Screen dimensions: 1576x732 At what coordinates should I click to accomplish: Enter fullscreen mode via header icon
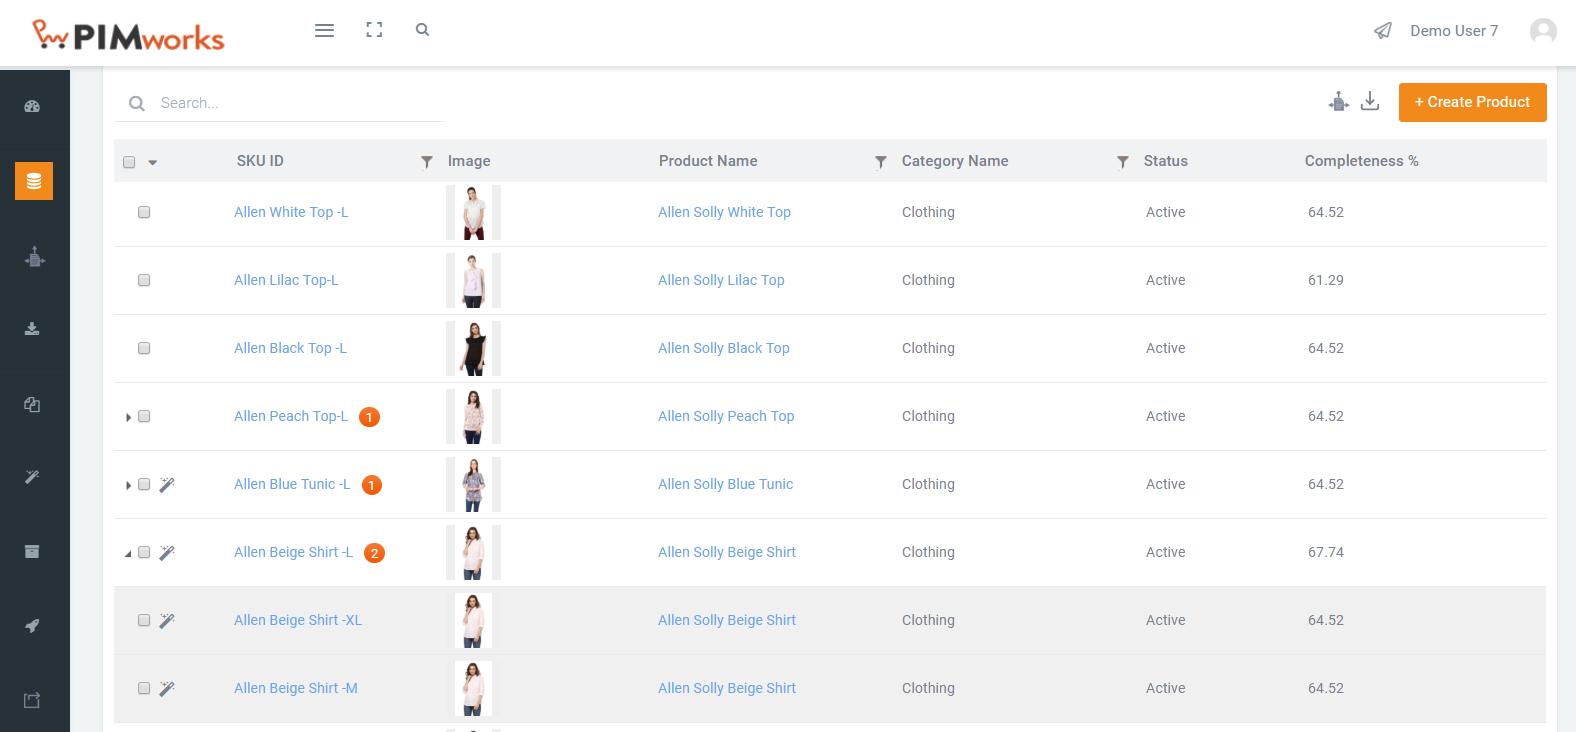(x=374, y=30)
